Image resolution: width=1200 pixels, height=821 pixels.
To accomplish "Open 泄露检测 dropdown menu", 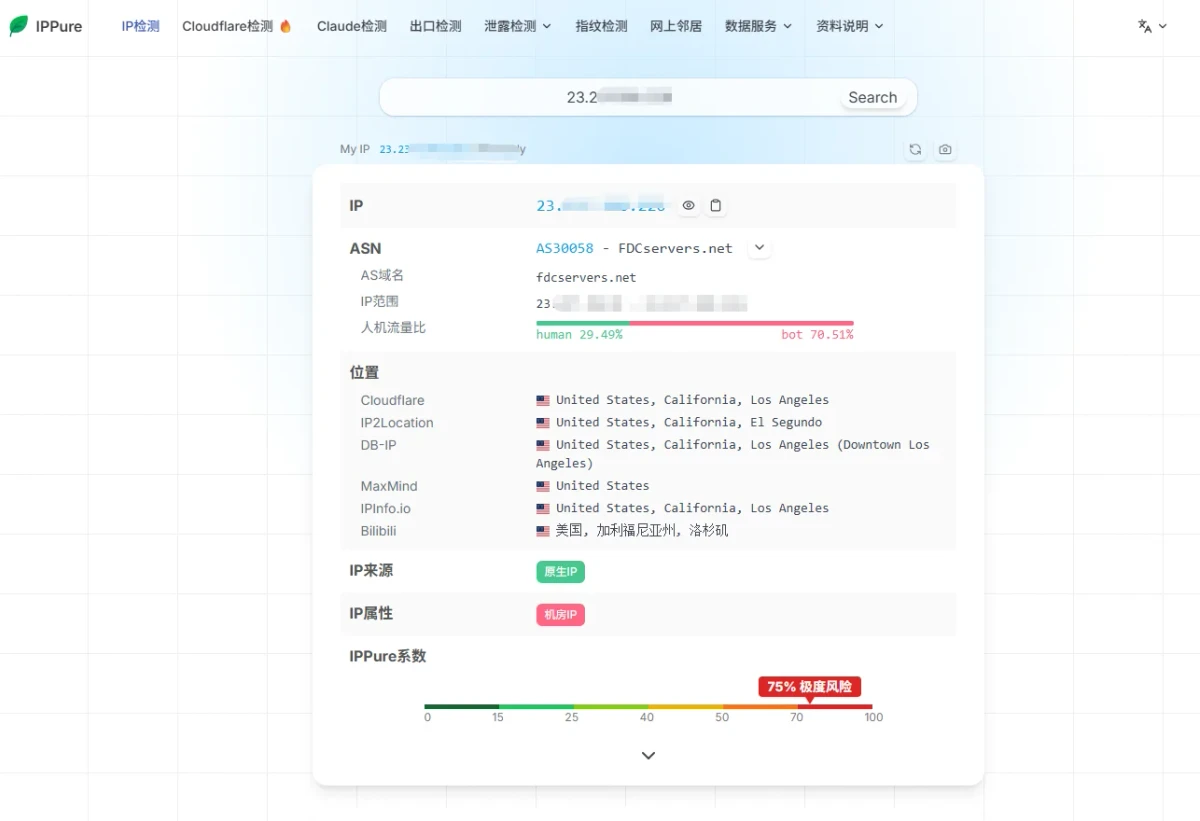I will [518, 26].
